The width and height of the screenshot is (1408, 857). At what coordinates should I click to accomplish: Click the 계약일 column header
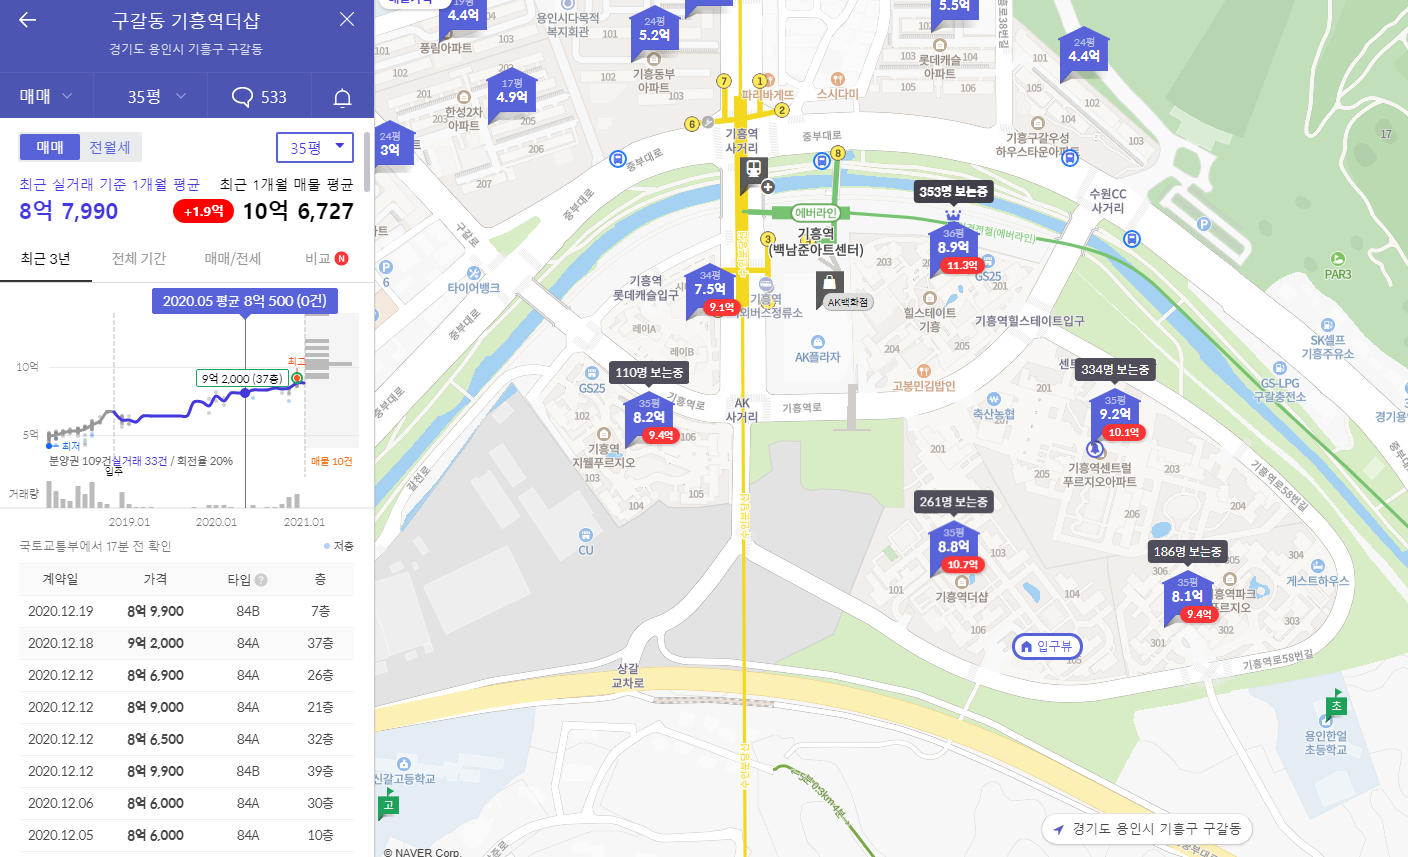click(x=60, y=579)
